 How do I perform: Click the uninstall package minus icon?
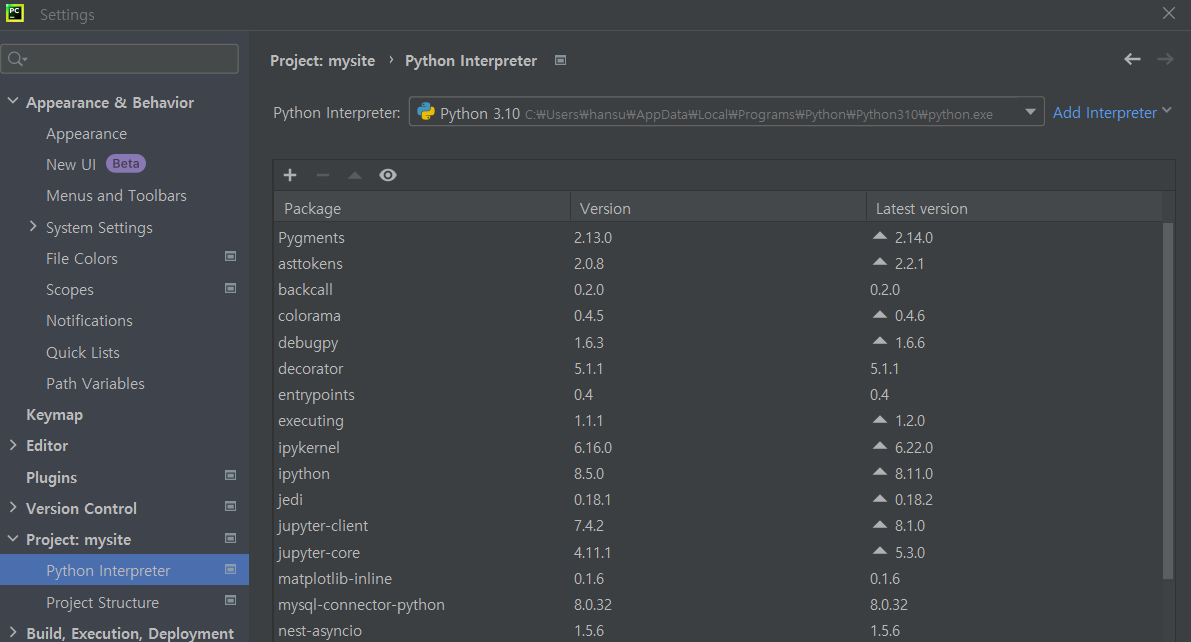coord(323,176)
